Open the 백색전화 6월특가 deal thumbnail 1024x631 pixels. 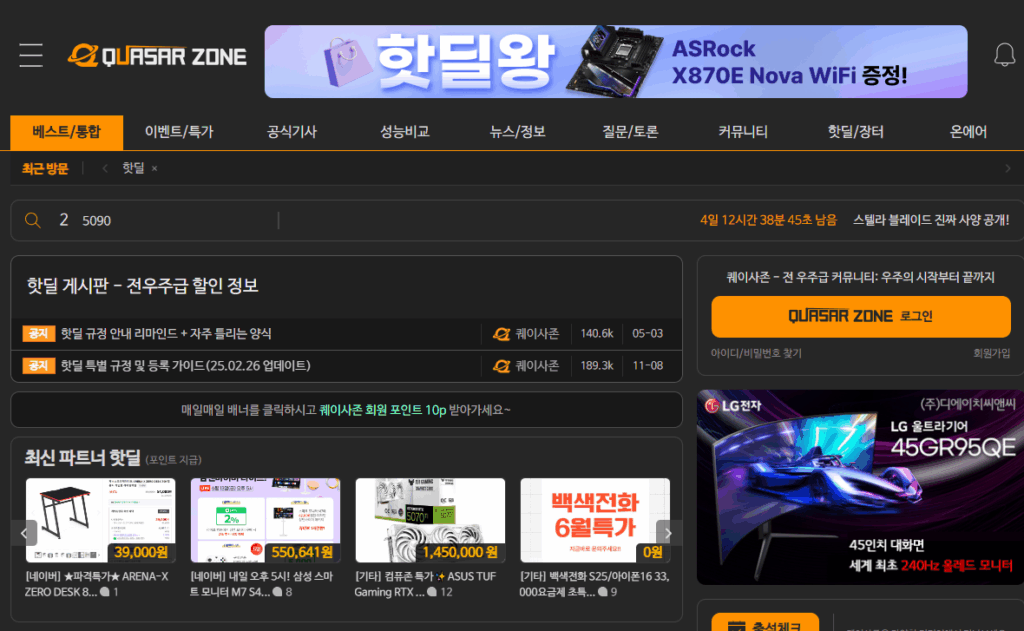595,520
